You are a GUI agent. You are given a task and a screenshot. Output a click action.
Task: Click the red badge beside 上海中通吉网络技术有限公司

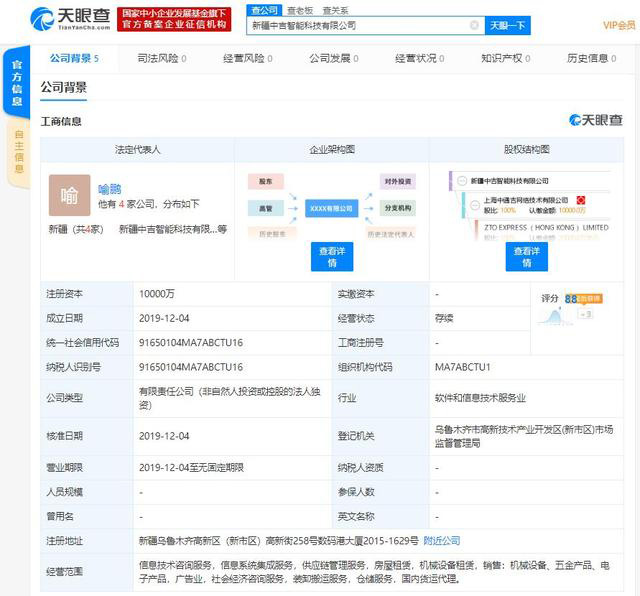pyautogui.click(x=581, y=200)
